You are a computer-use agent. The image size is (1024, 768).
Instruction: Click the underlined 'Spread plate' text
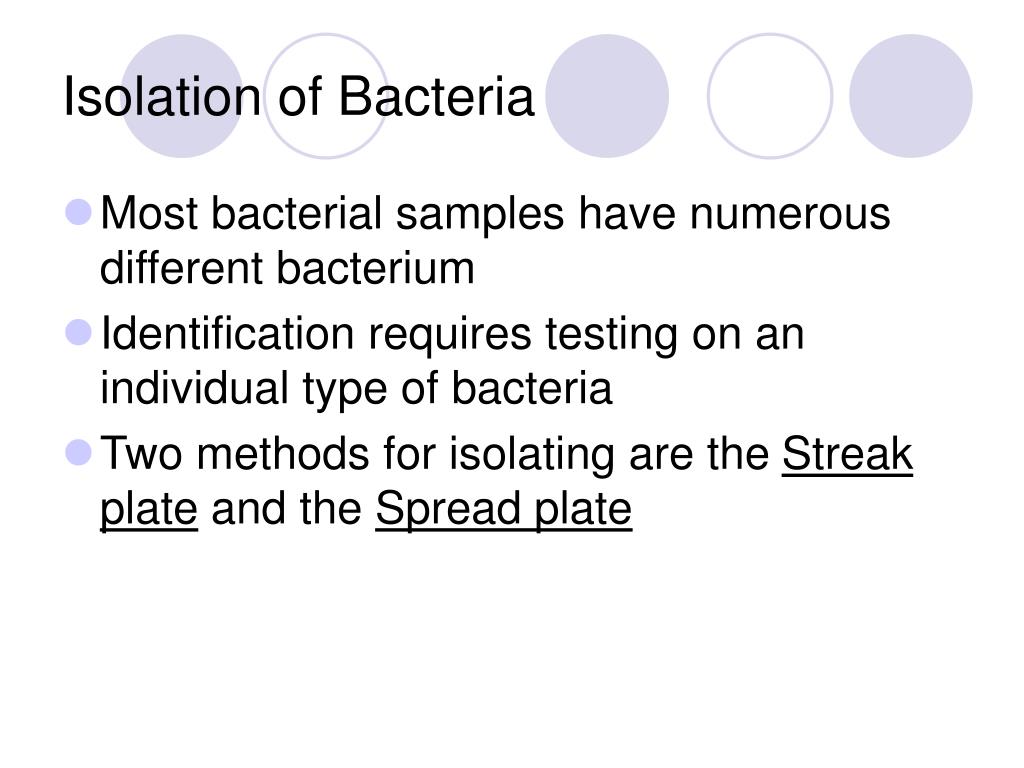[504, 509]
